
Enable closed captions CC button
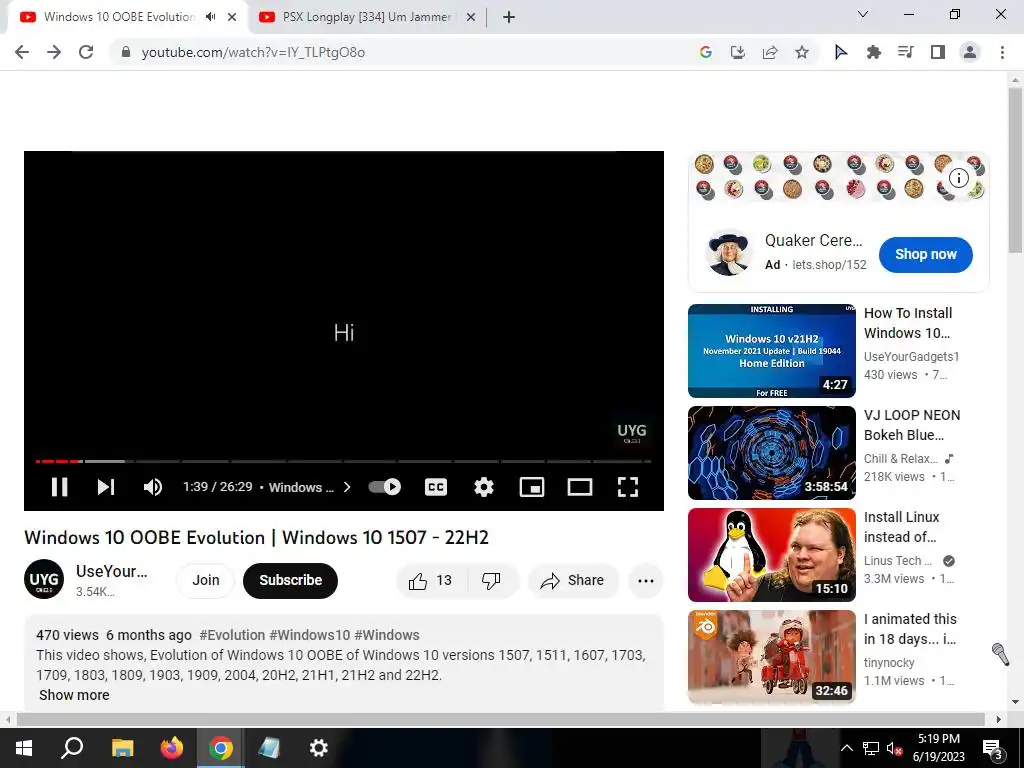[x=436, y=487]
